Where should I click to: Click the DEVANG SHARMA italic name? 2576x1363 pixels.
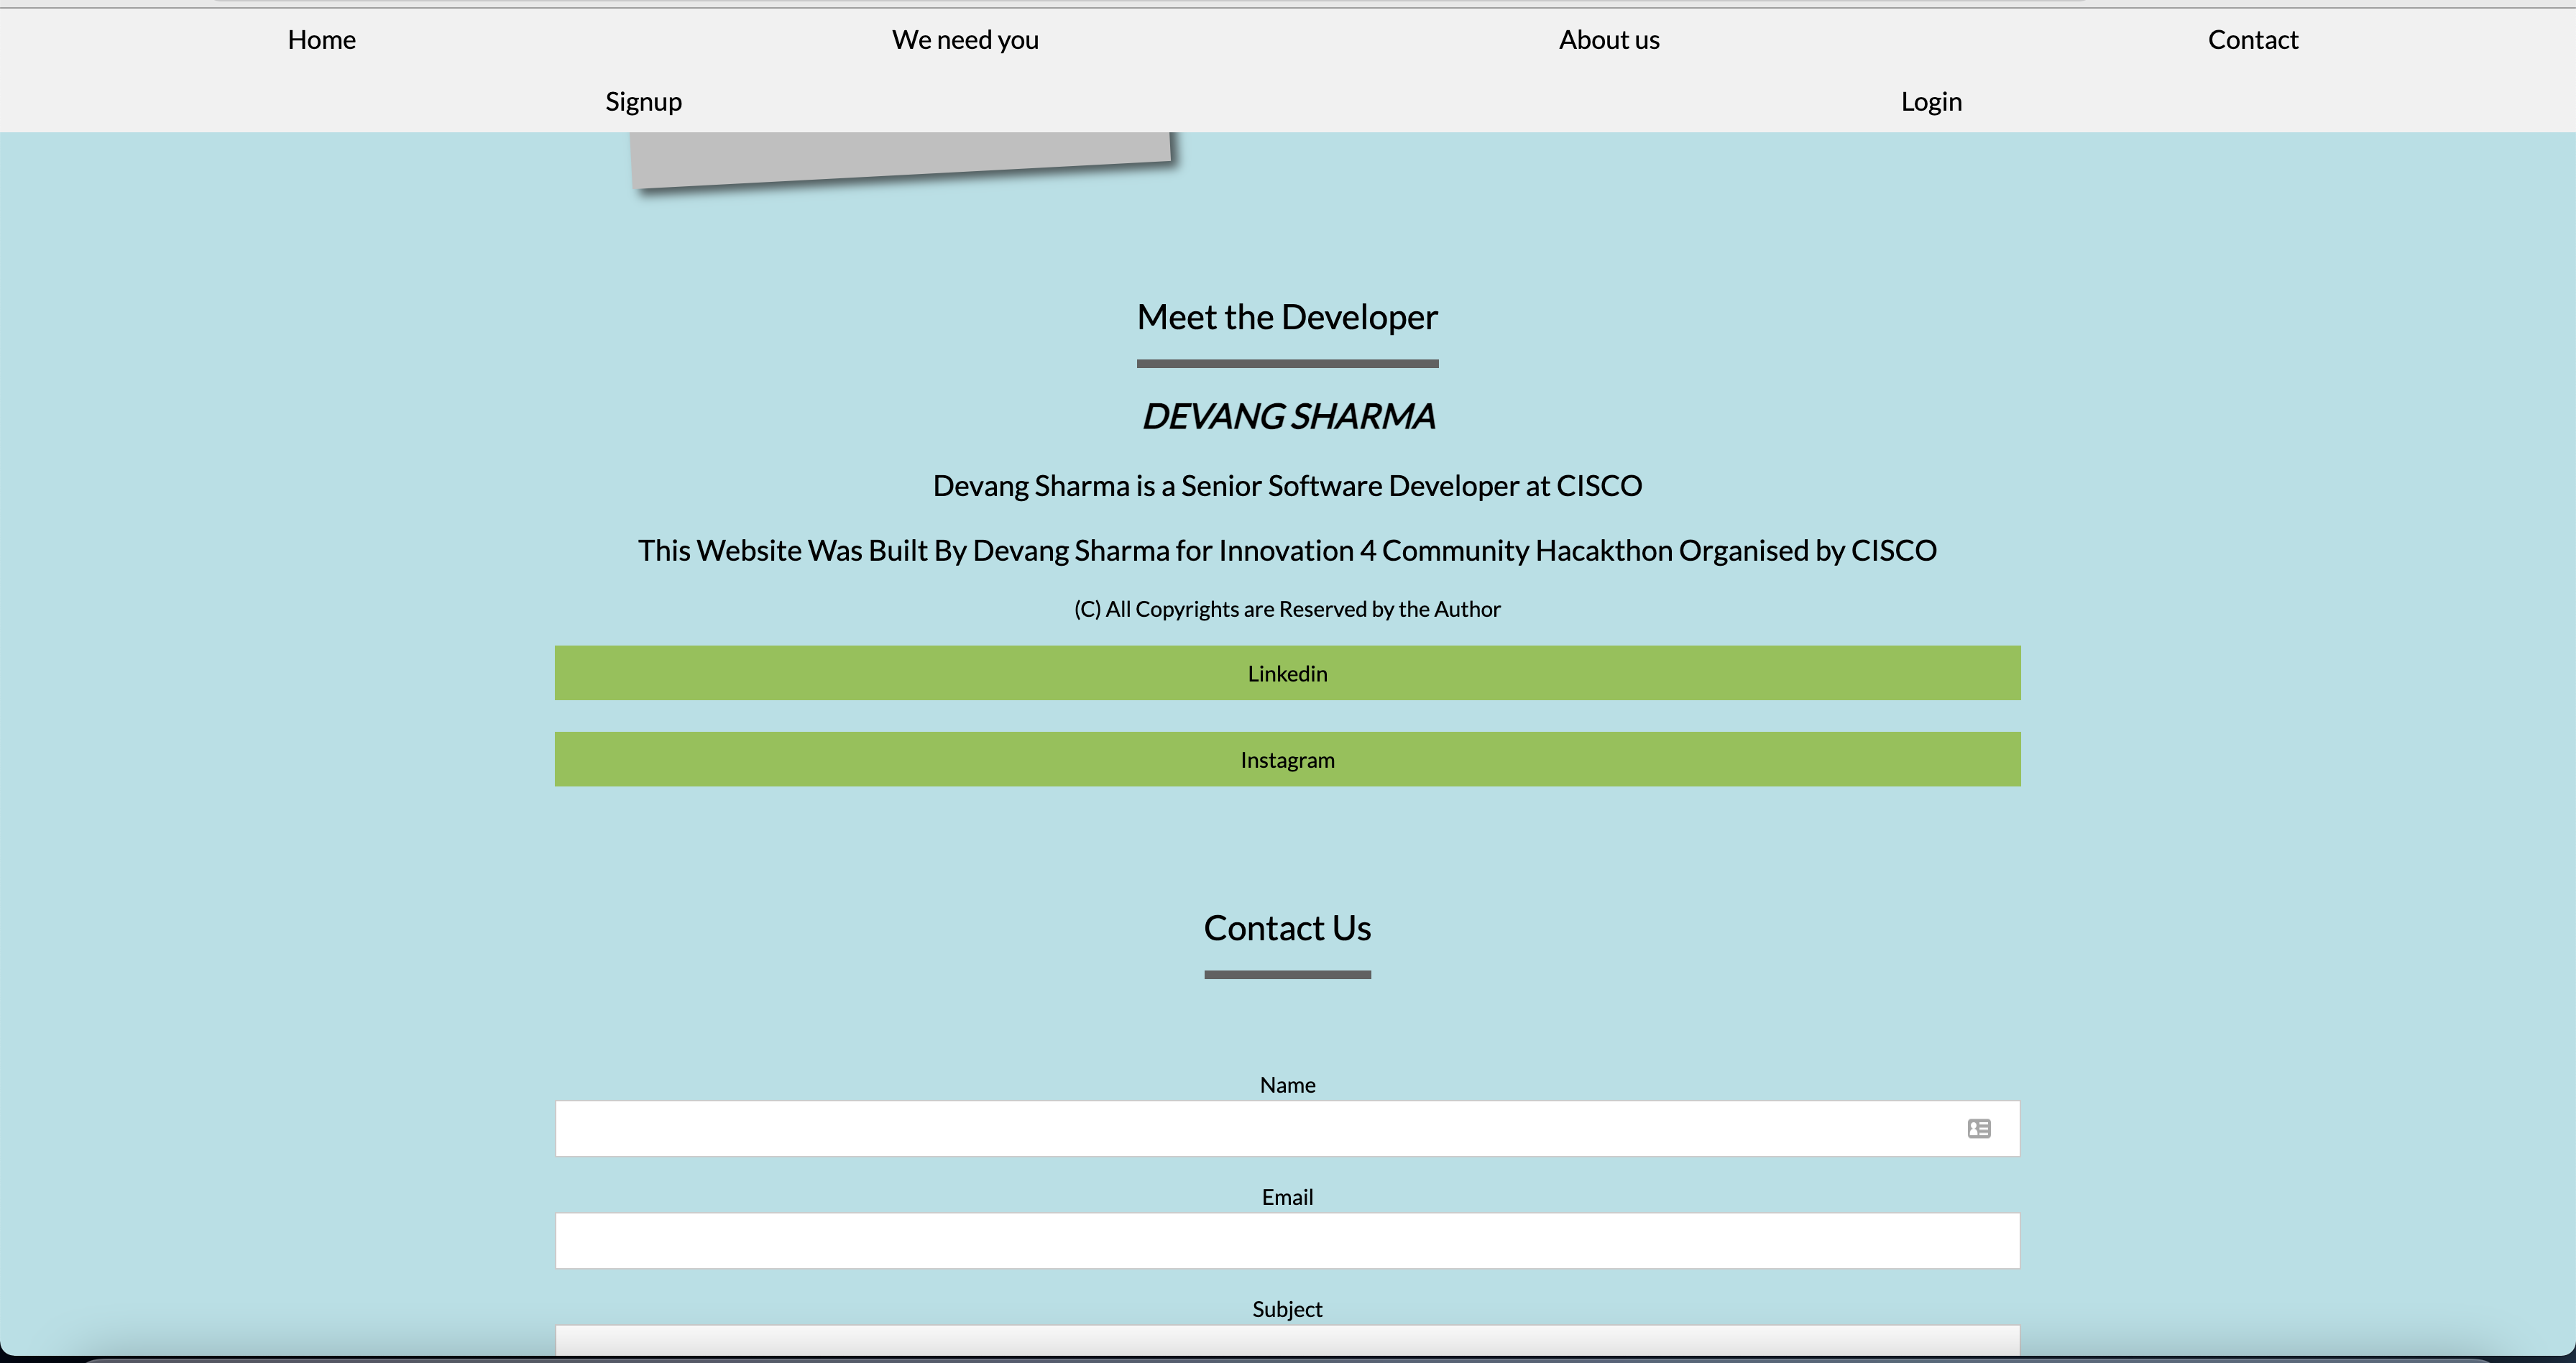[1287, 416]
